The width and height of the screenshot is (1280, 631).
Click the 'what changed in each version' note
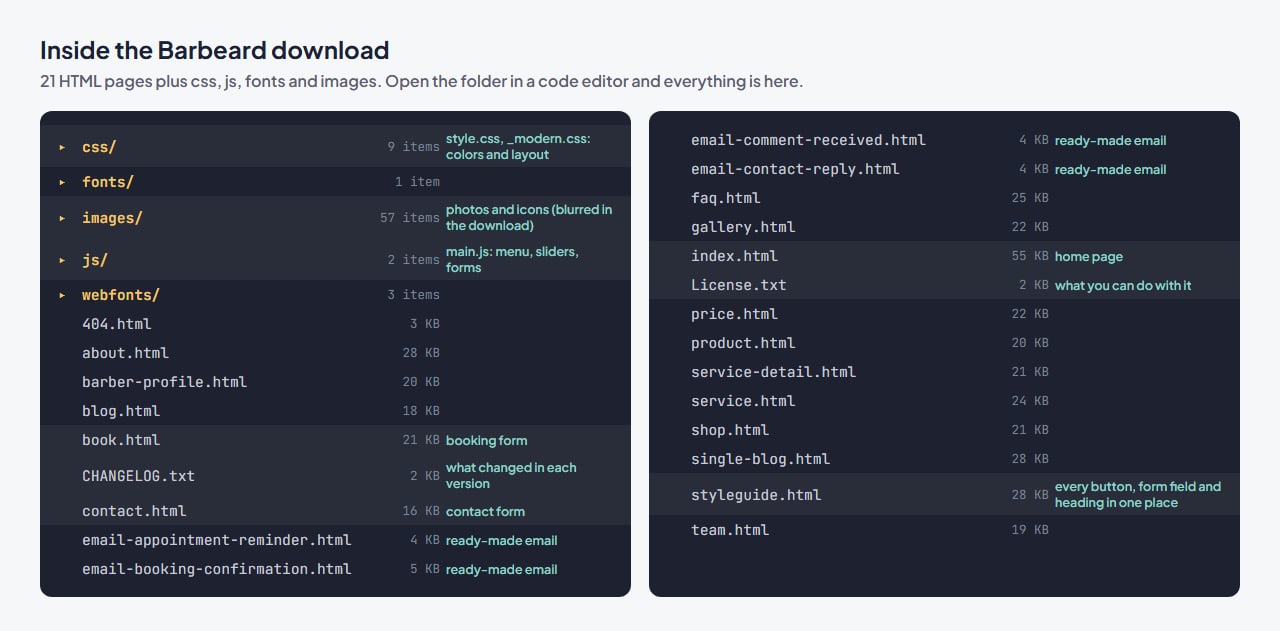(511, 476)
